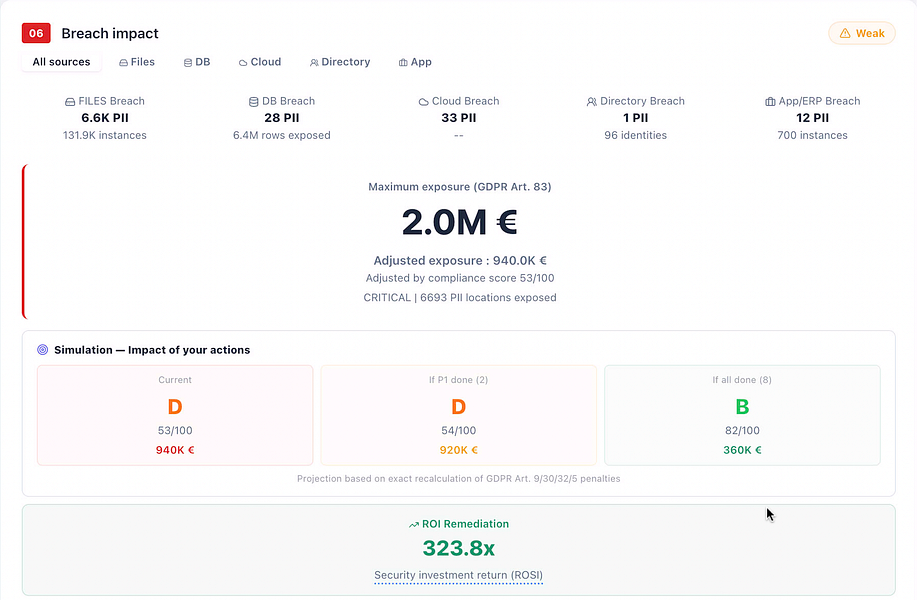Click the Simulation — Impact of your actions heading
Screen dimensions: 917x600
pos(152,350)
